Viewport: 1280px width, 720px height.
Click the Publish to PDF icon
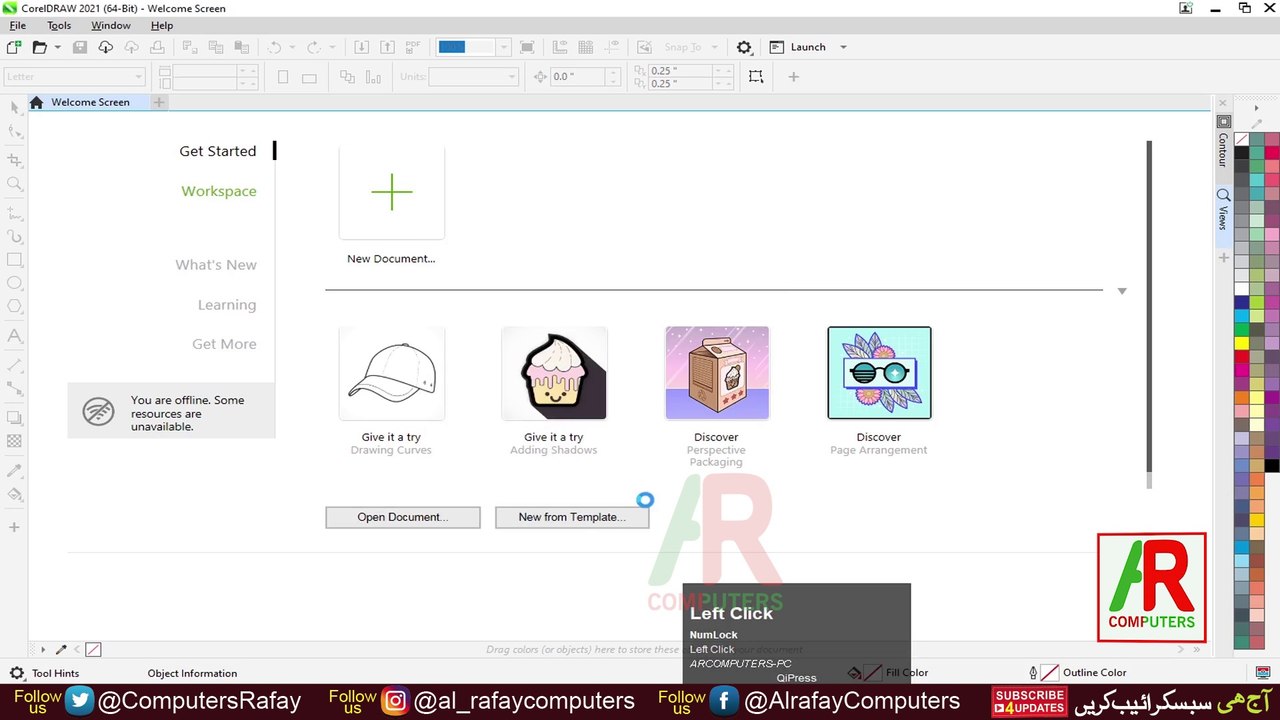(414, 47)
